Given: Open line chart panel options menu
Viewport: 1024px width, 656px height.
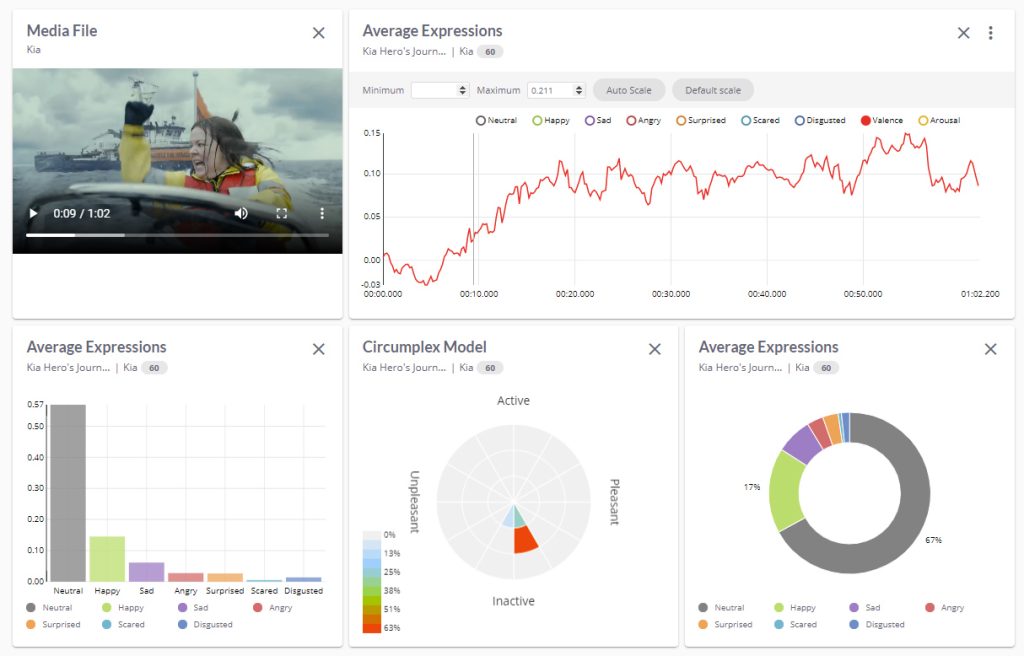Looking at the screenshot, I should (x=990, y=33).
